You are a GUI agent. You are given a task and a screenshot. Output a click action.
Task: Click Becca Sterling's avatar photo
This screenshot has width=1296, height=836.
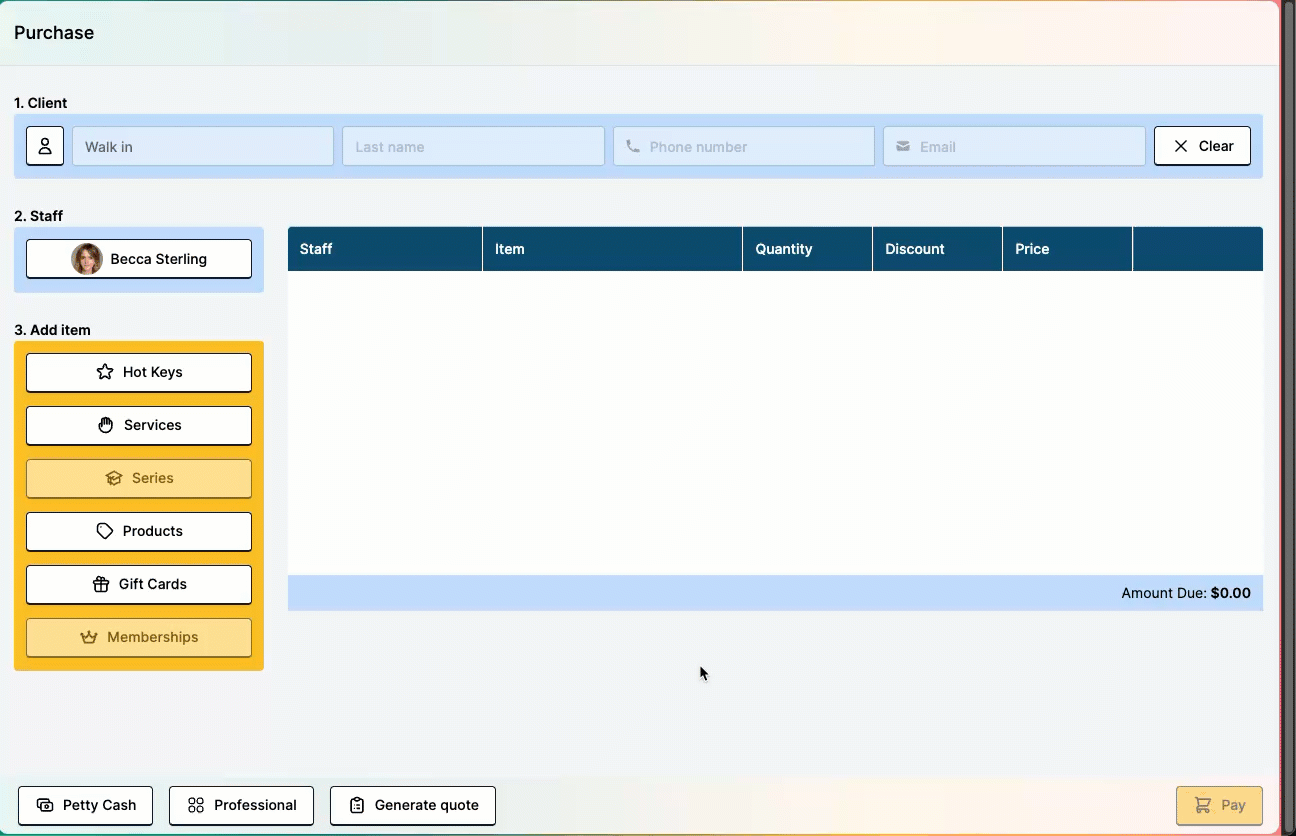tap(87, 259)
